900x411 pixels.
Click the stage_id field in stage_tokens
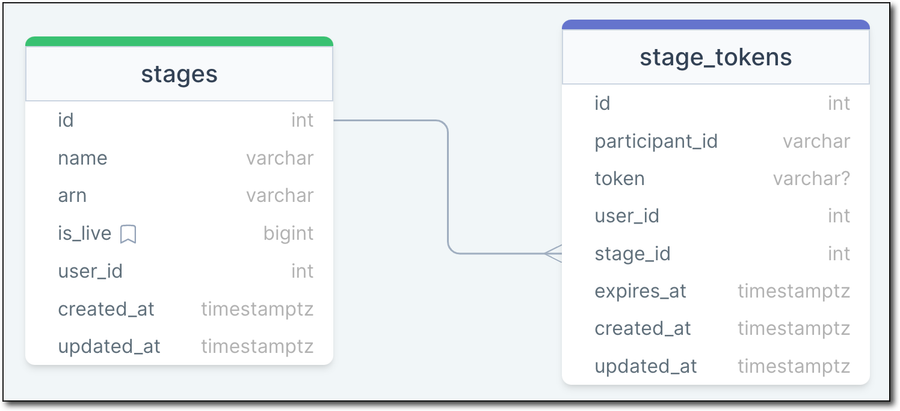(x=716, y=254)
